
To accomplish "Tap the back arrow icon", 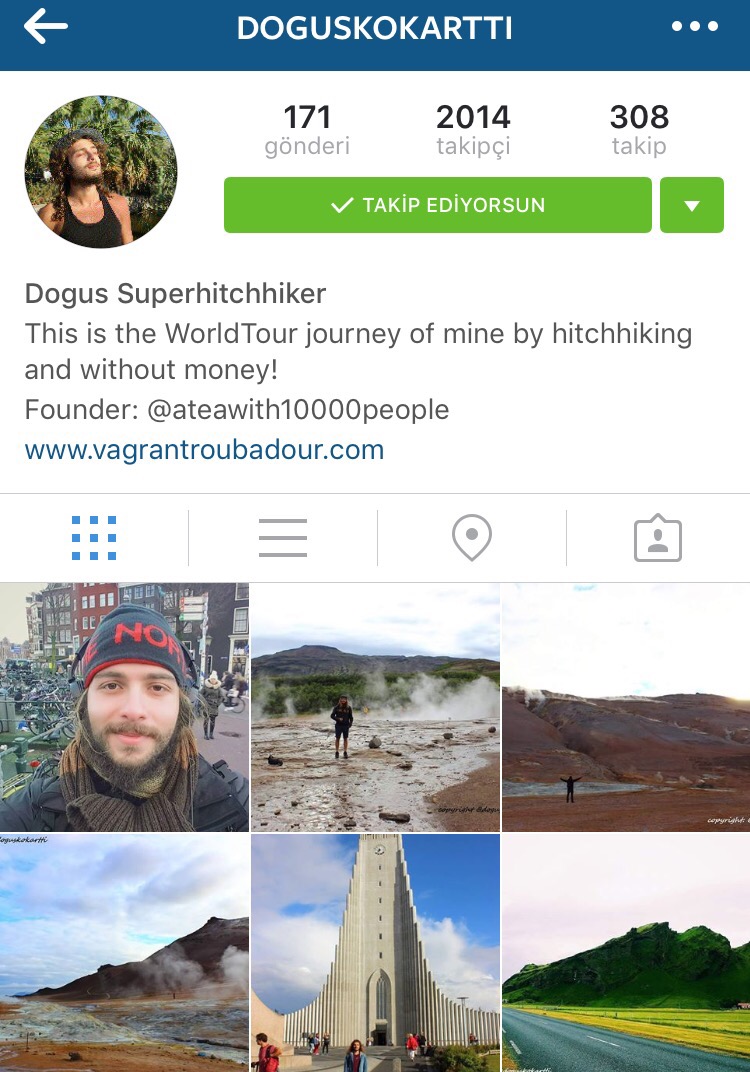I will point(45,26).
